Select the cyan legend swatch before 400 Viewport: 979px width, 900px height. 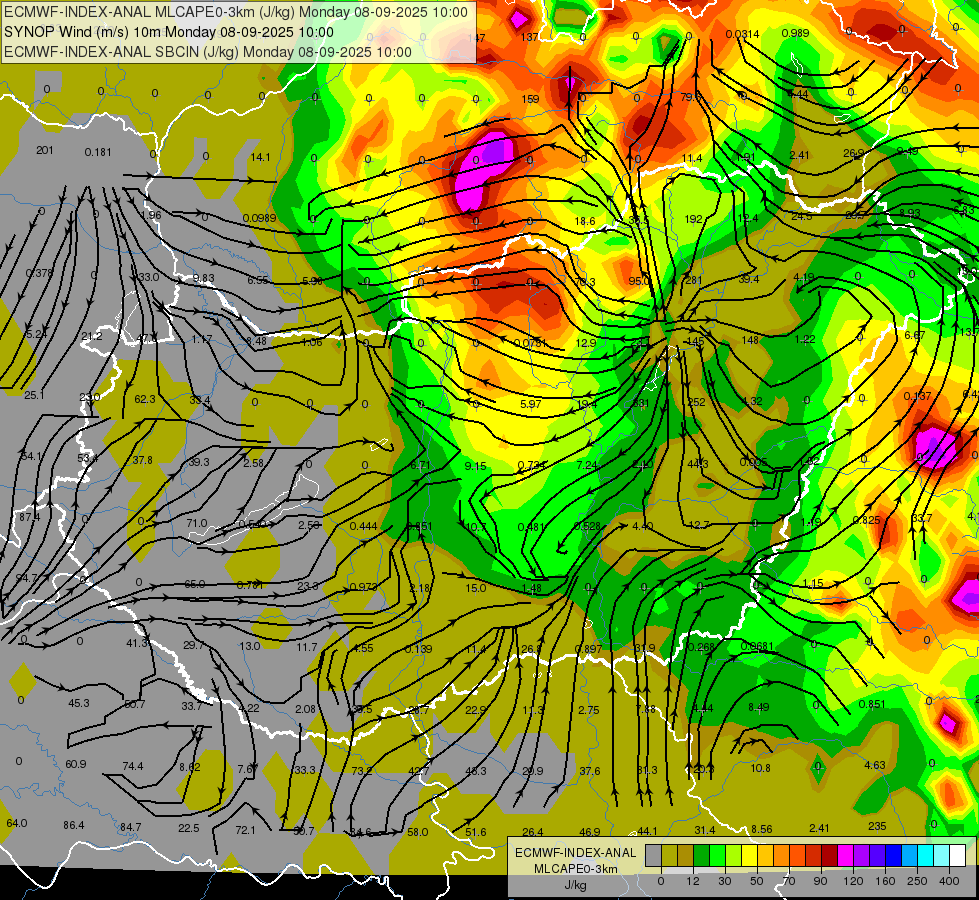(925, 856)
